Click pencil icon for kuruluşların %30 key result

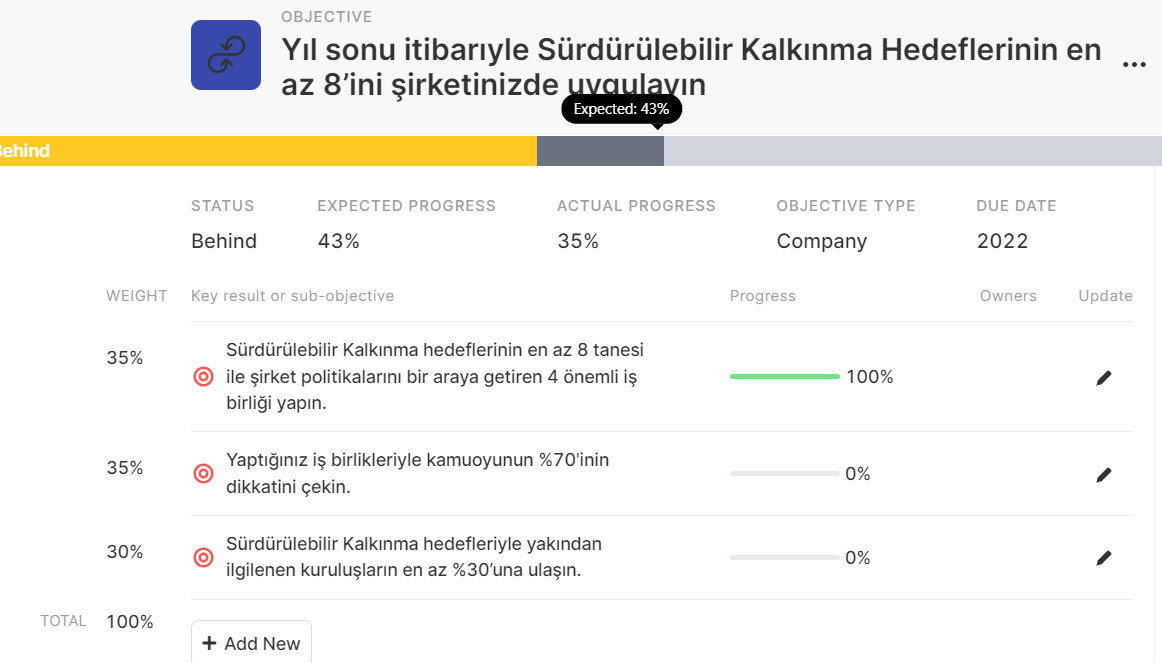(1103, 558)
